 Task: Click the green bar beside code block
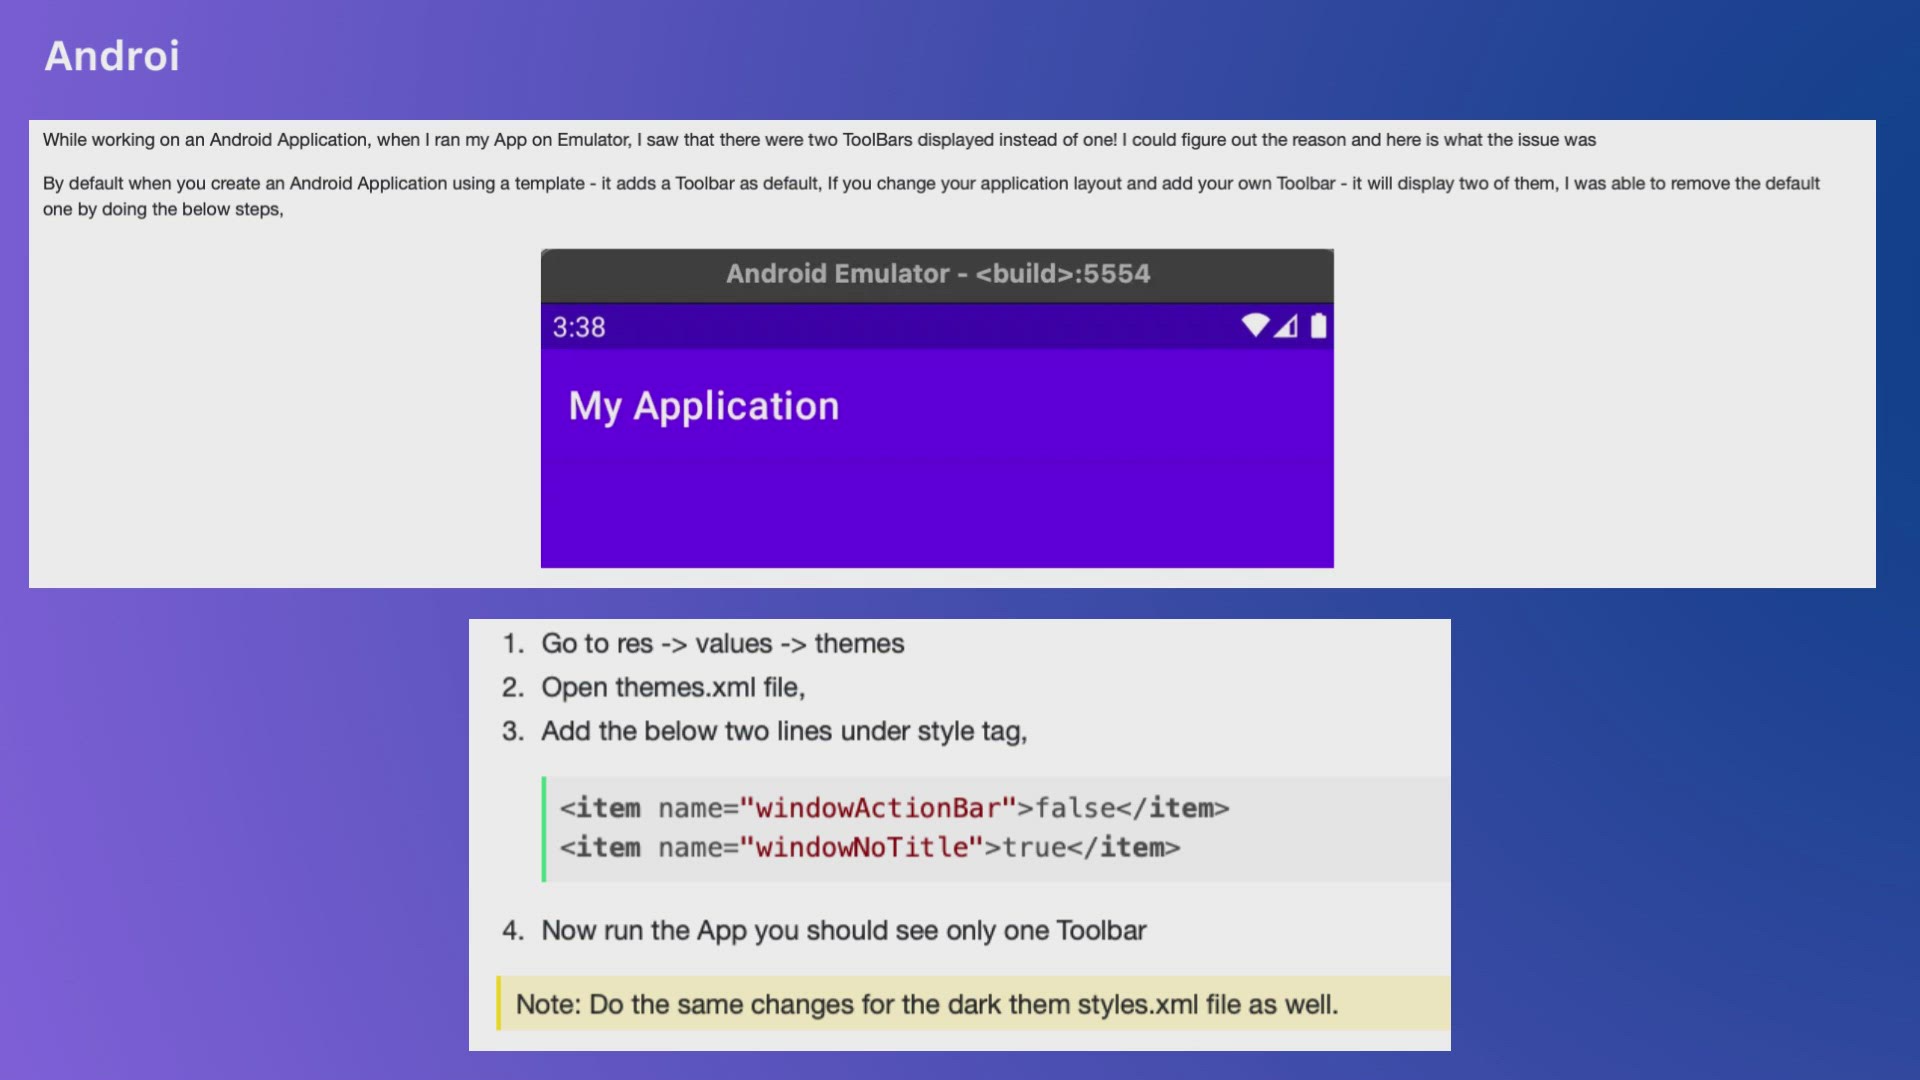click(544, 829)
